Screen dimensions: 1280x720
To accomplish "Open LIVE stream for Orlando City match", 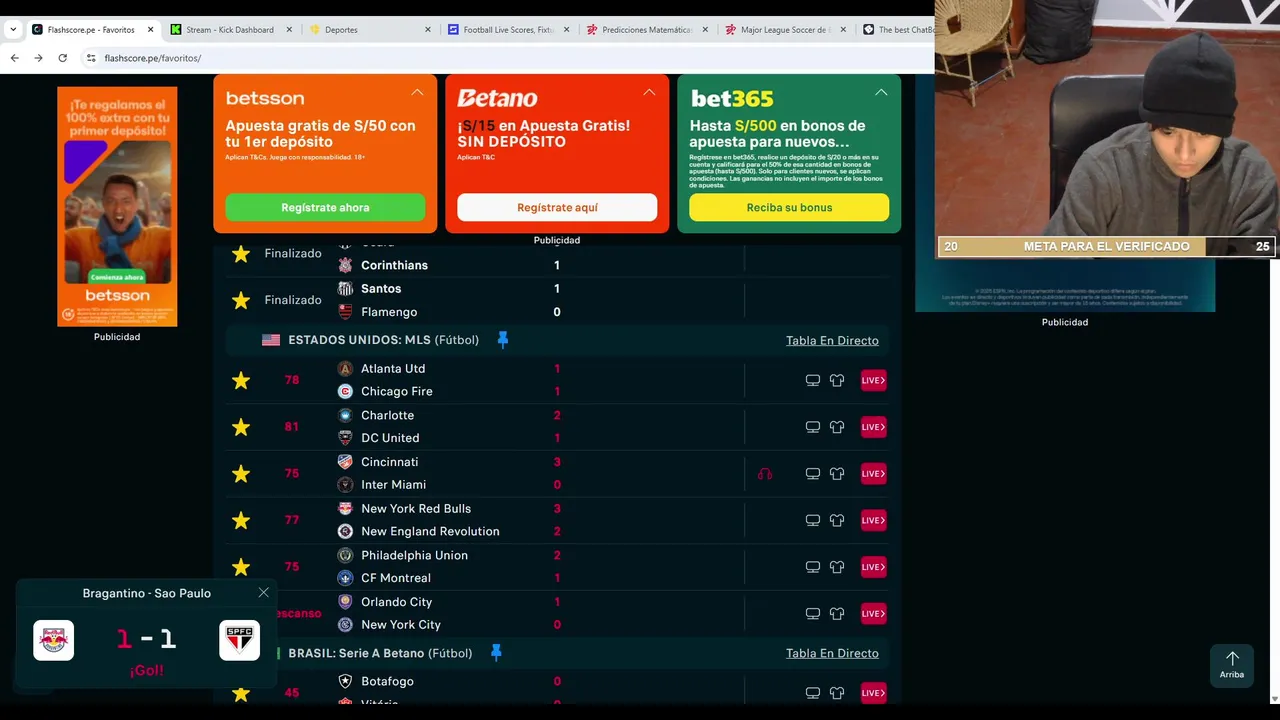I will (x=873, y=613).
